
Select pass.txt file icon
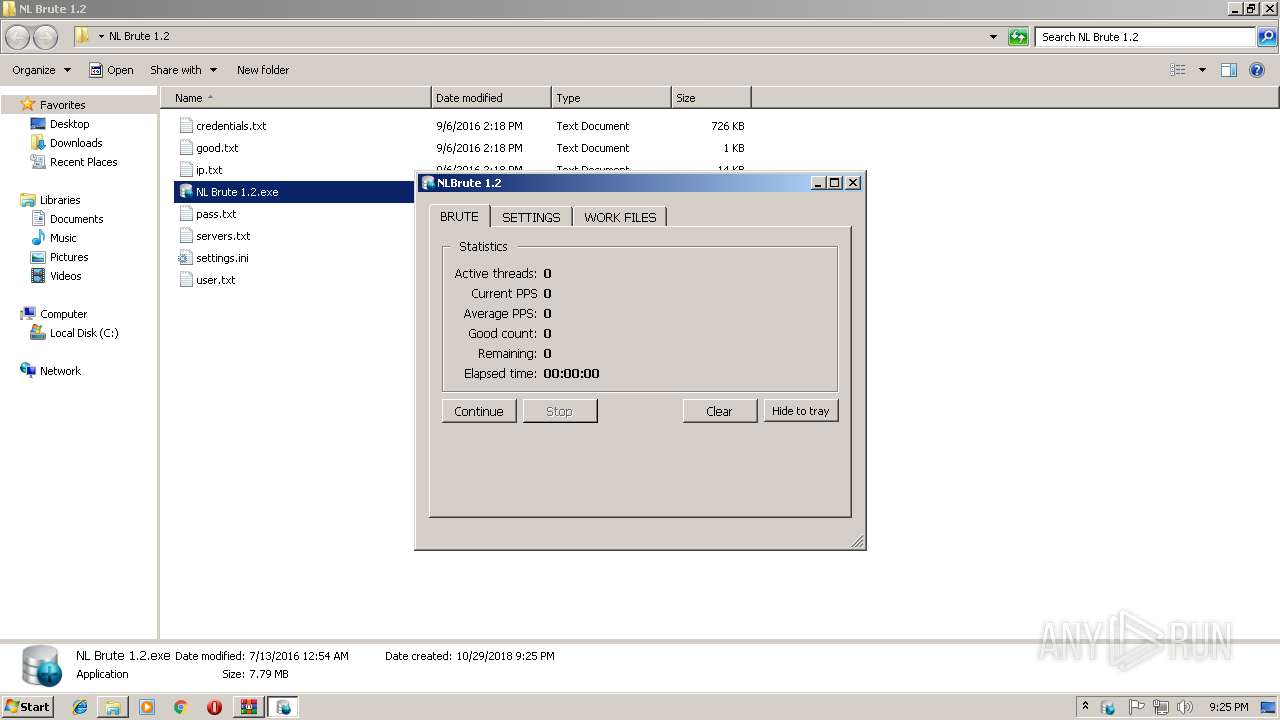(185, 214)
